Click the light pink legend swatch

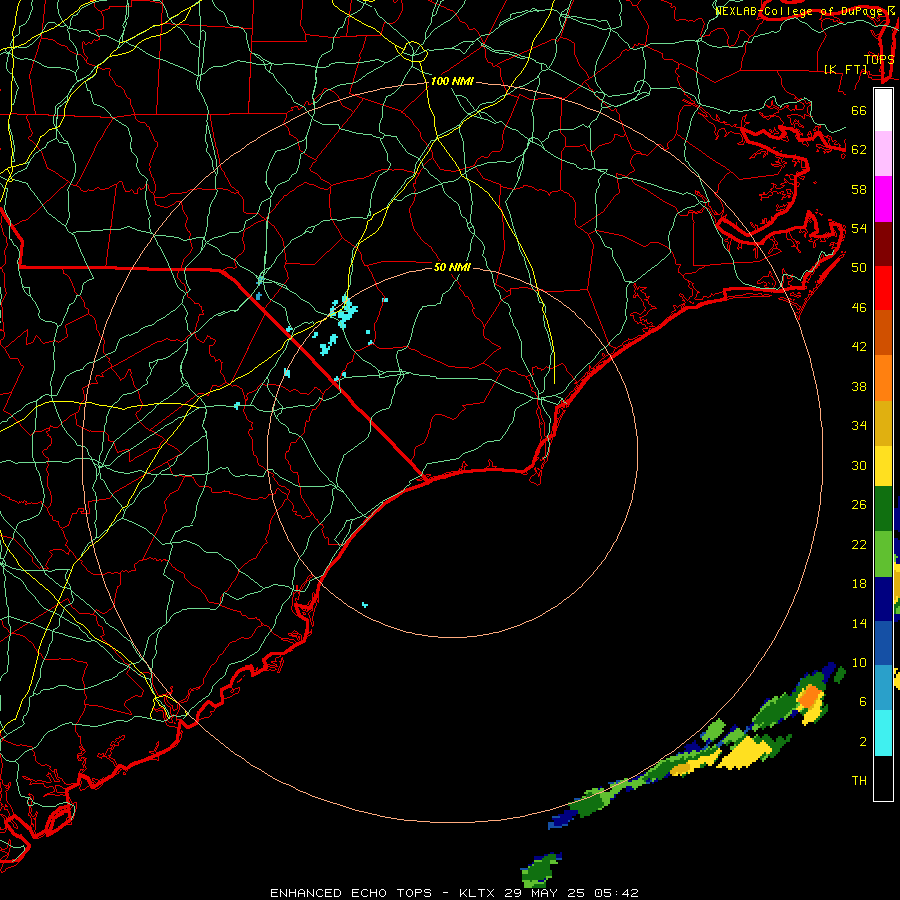click(883, 153)
